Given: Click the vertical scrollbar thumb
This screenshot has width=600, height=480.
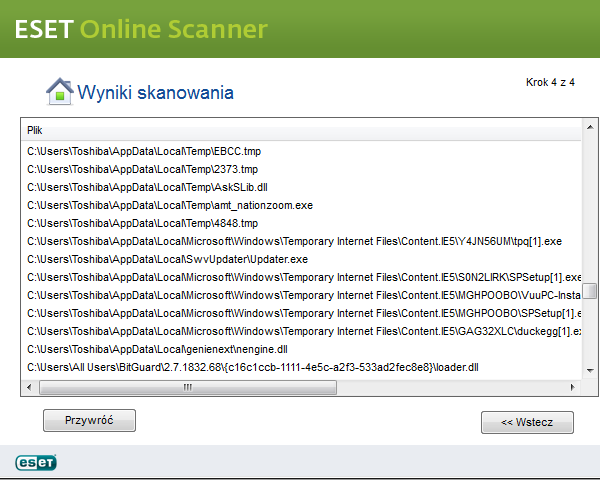Looking at the screenshot, I should tap(590, 291).
